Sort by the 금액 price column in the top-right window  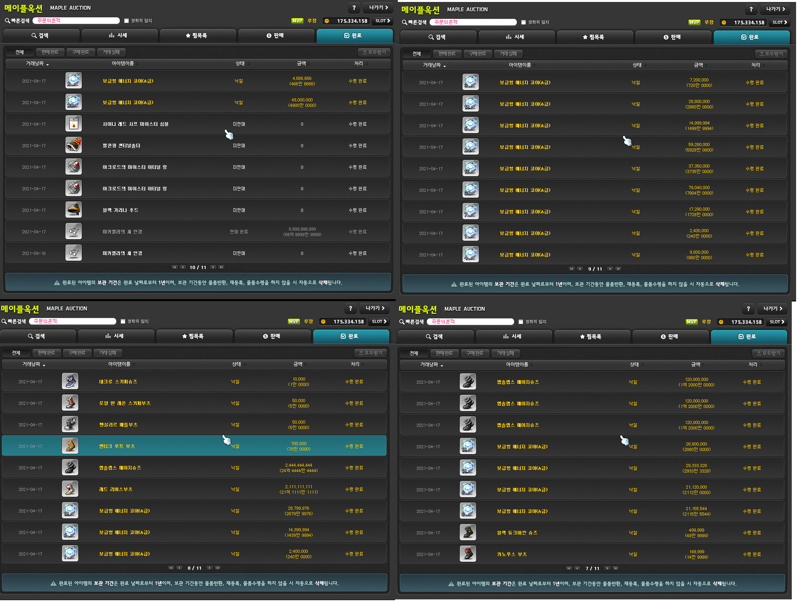pyautogui.click(x=699, y=65)
